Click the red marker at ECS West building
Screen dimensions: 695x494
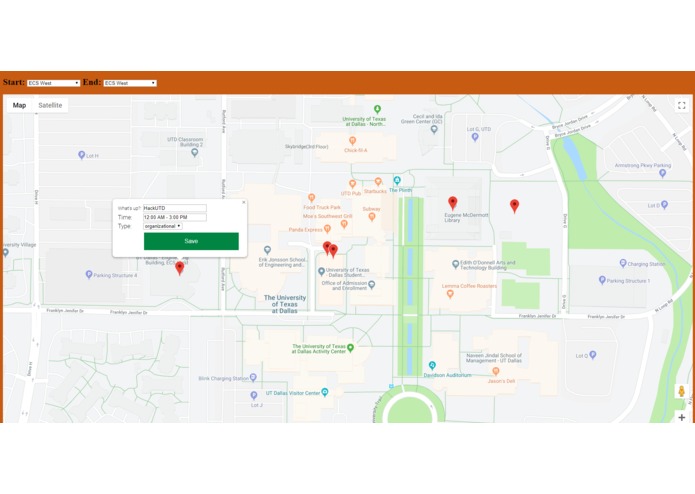[x=180, y=268]
